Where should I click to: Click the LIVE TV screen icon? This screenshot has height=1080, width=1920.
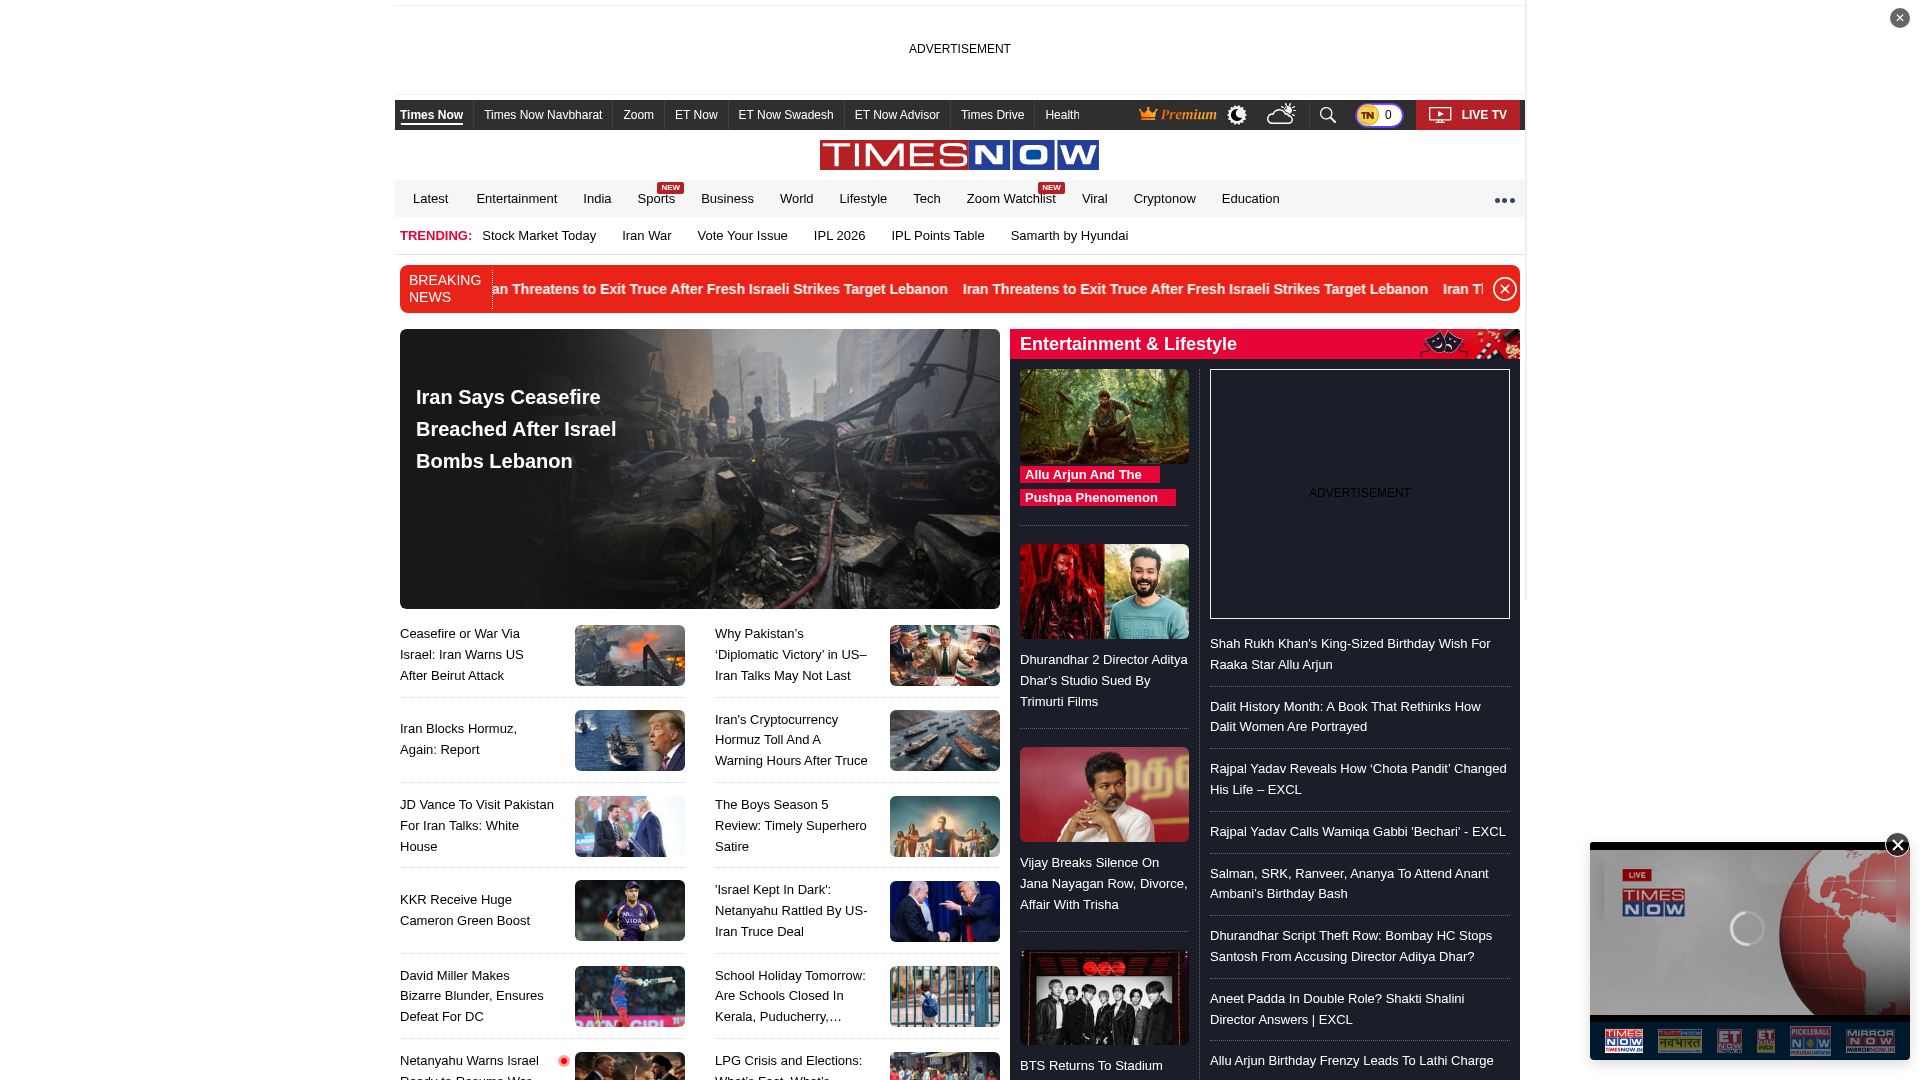point(1440,115)
